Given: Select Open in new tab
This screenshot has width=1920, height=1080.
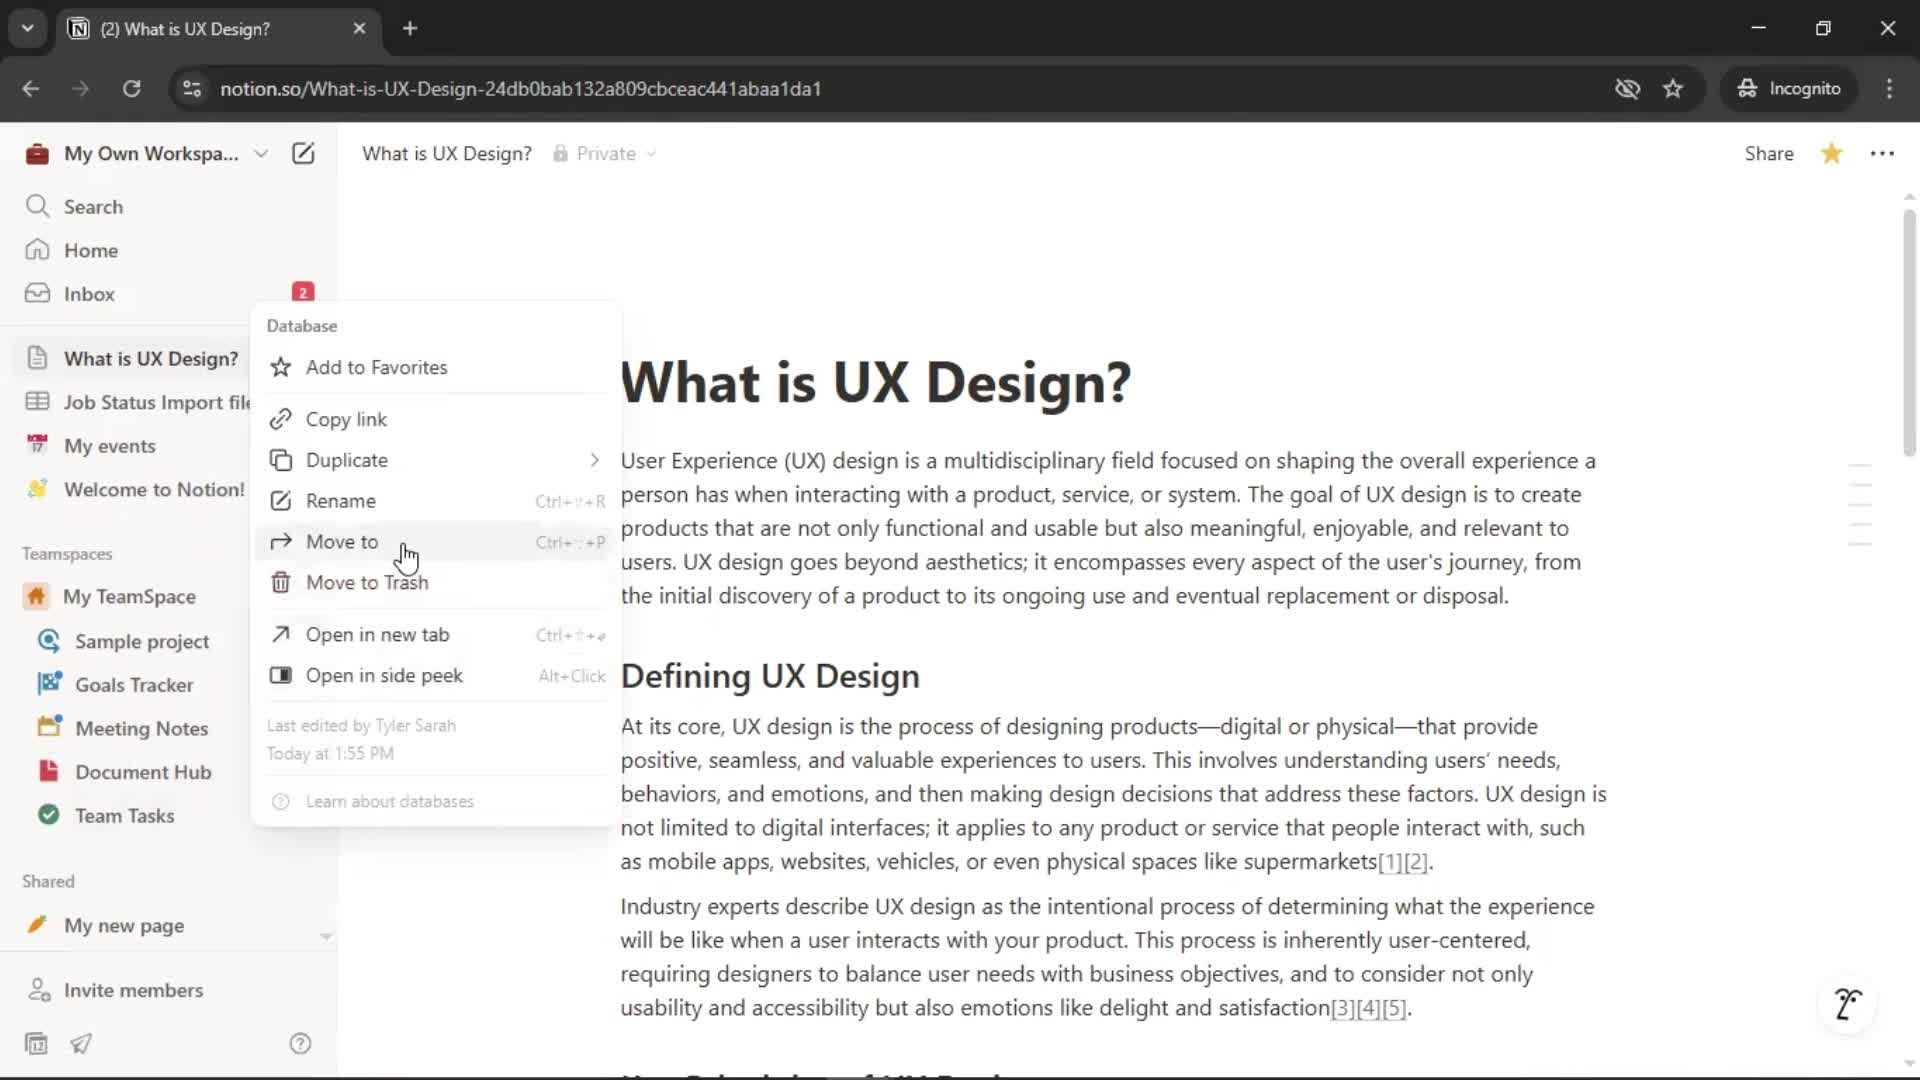Looking at the screenshot, I should [436, 634].
